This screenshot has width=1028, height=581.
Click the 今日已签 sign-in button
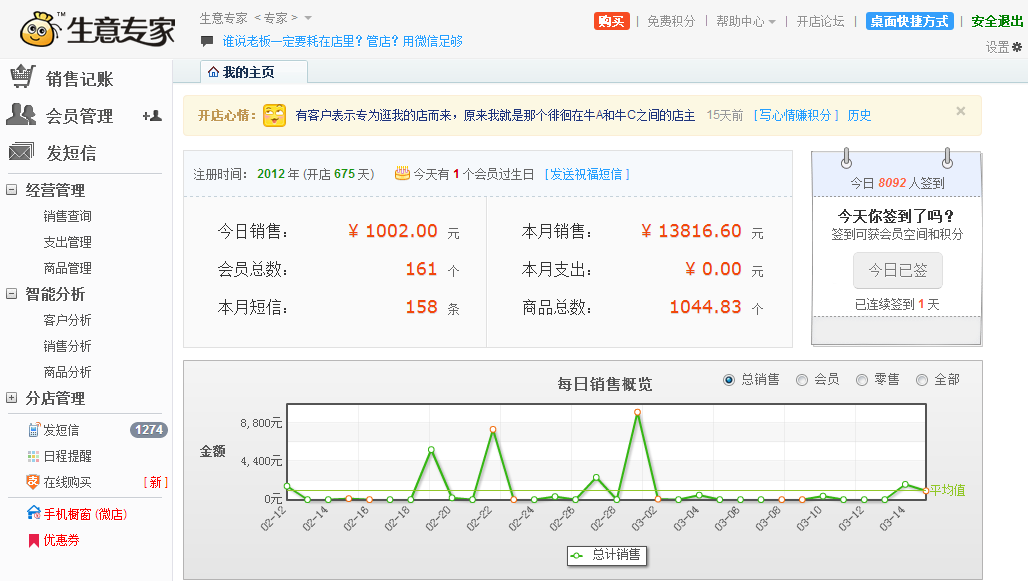pyautogui.click(x=897, y=270)
